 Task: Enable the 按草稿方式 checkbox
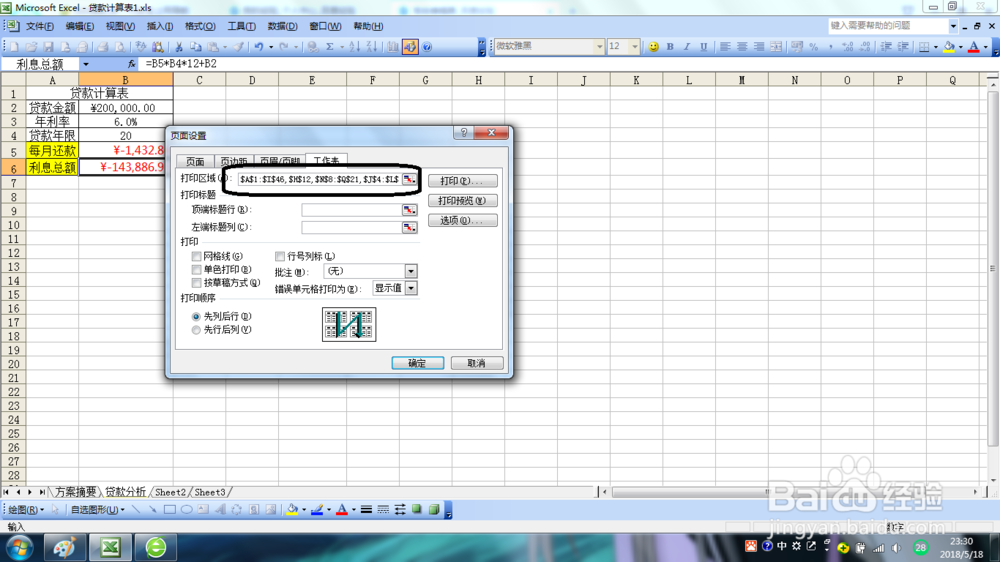pyautogui.click(x=196, y=283)
